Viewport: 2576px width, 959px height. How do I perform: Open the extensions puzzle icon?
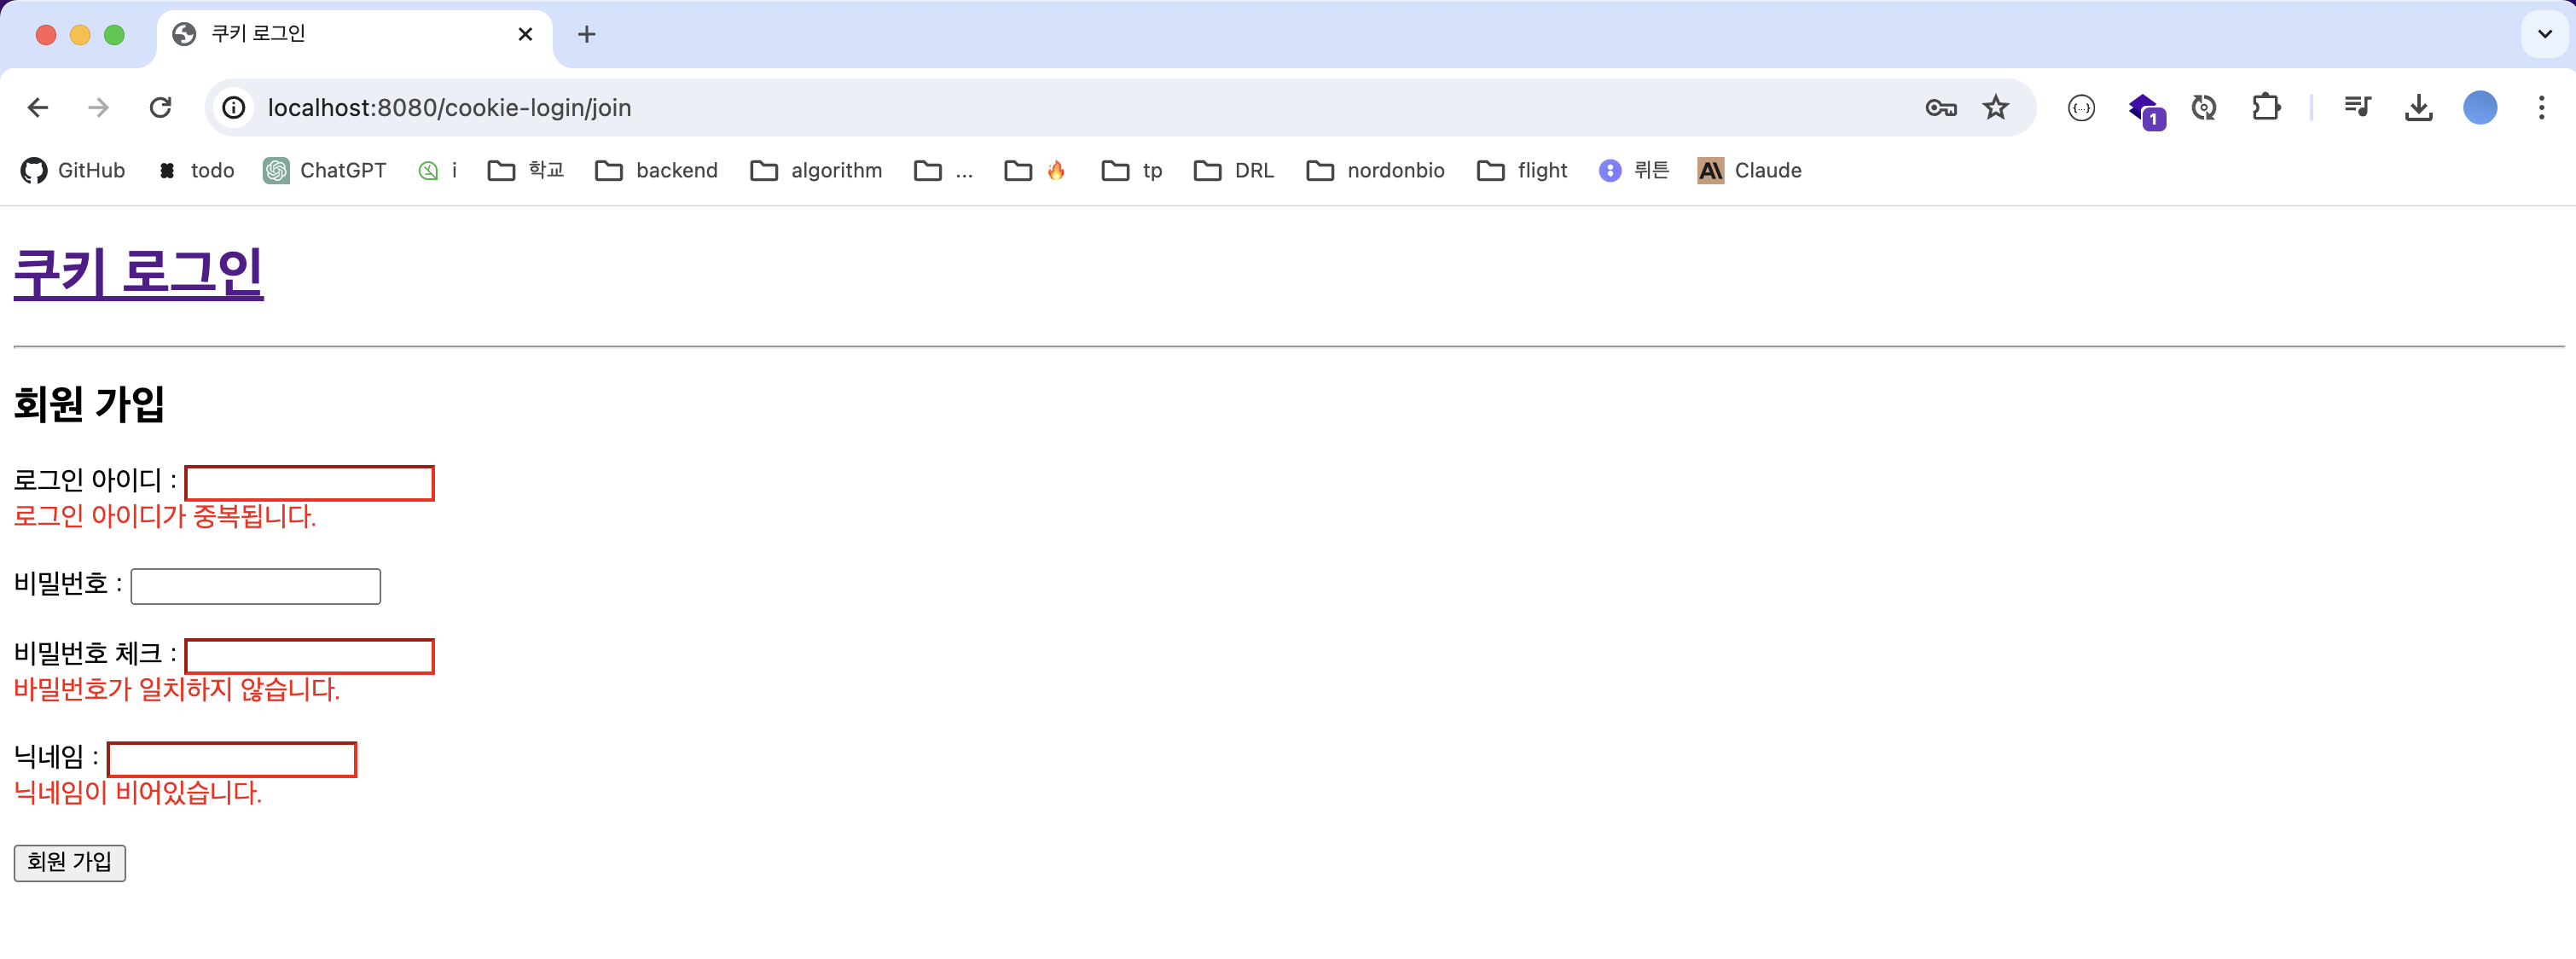(2265, 107)
